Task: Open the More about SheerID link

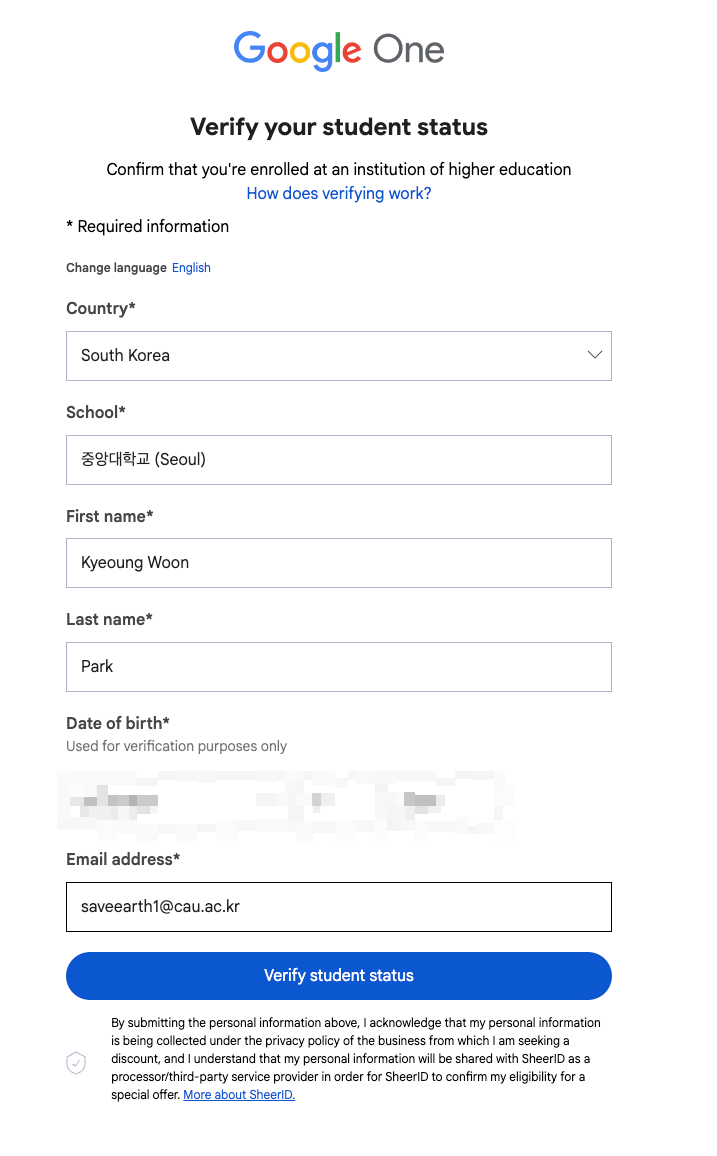Action: [x=239, y=1095]
